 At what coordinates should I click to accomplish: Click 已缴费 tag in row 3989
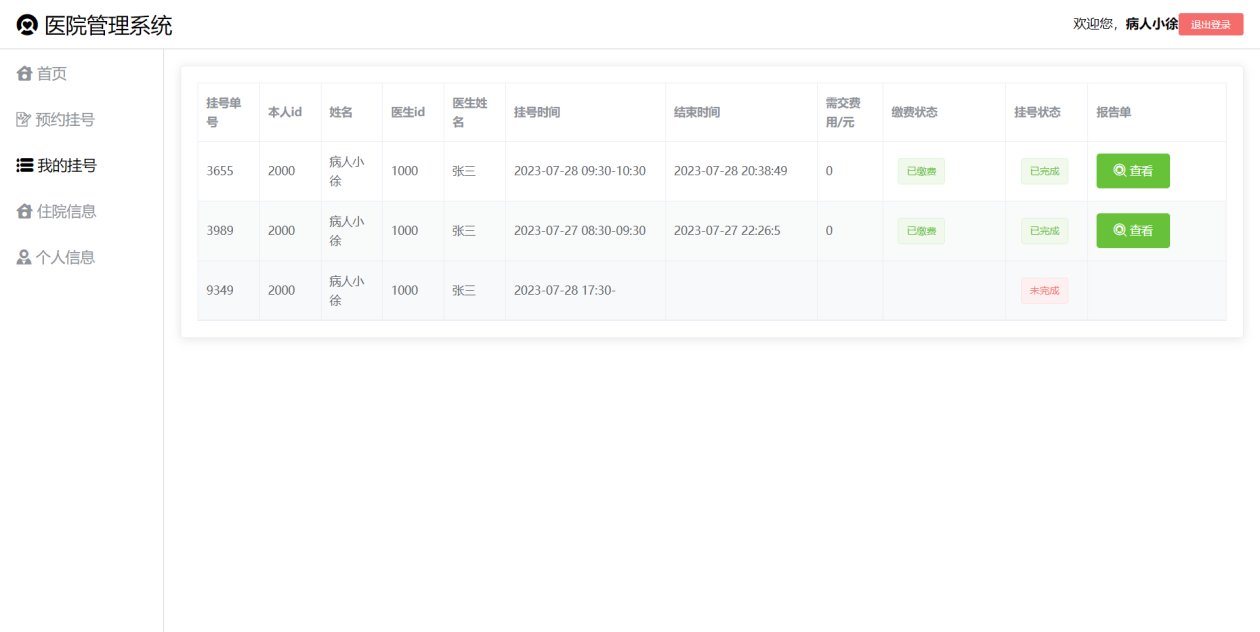coord(921,231)
